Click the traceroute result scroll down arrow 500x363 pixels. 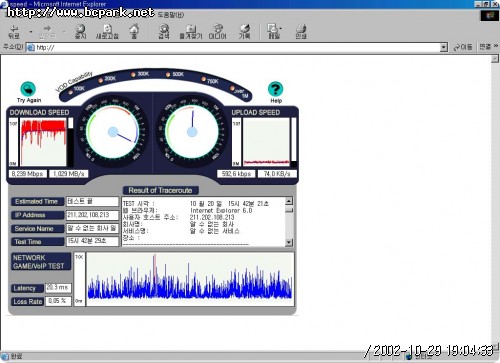pos(289,242)
